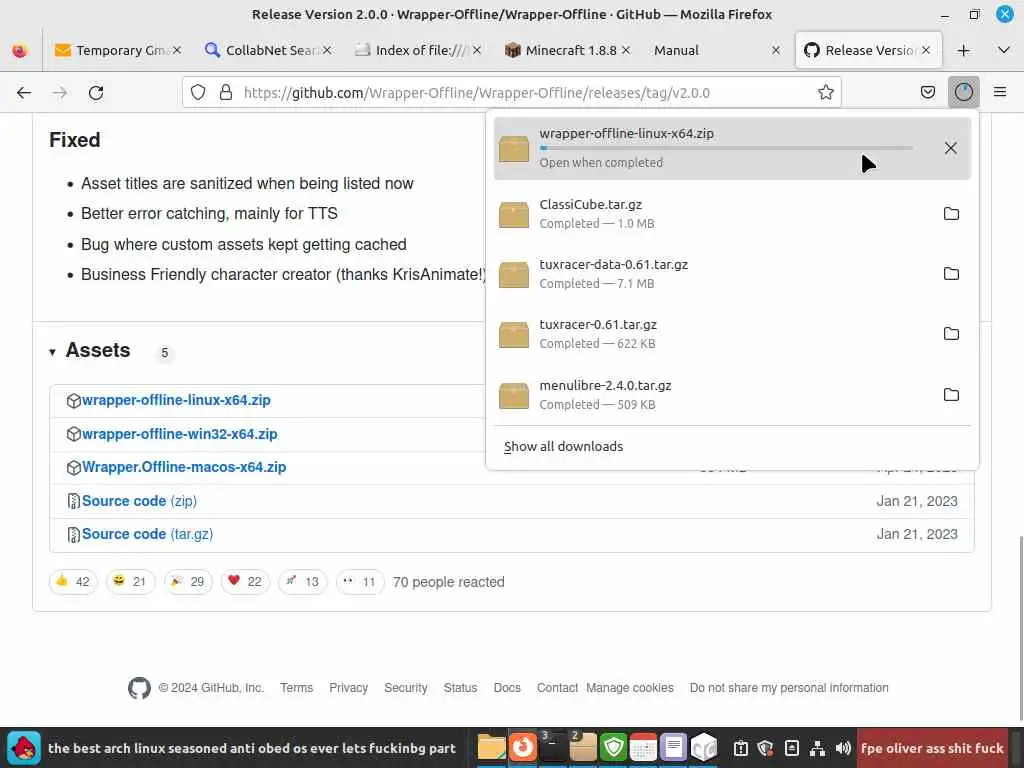Toggle the thumbs up reaction with 42
The image size is (1024, 768).
point(73,582)
